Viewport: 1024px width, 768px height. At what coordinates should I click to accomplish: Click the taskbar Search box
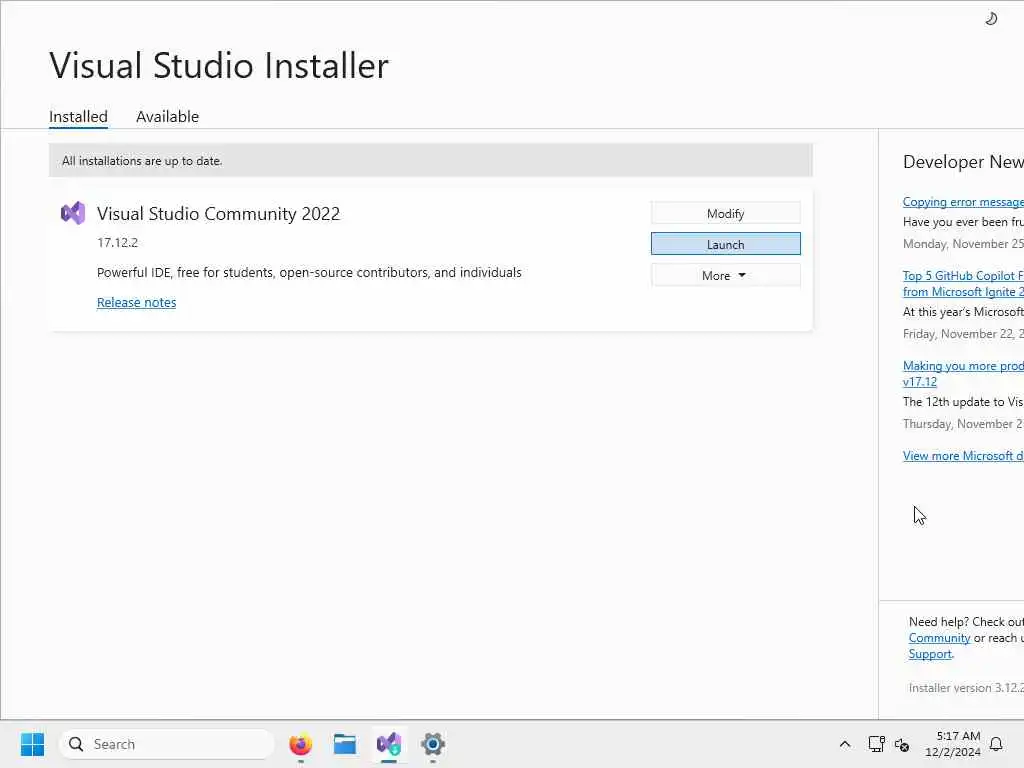[x=167, y=744]
